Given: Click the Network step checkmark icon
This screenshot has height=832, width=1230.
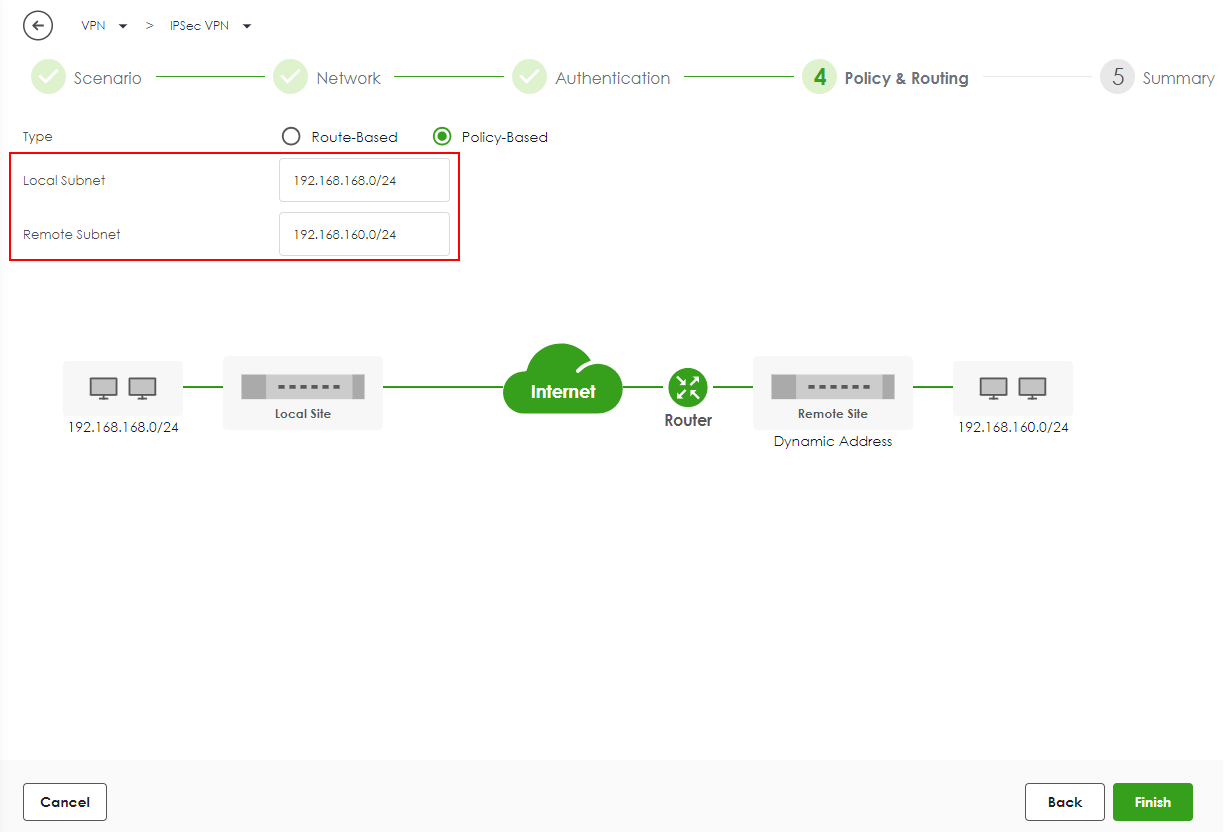Looking at the screenshot, I should coord(290,77).
